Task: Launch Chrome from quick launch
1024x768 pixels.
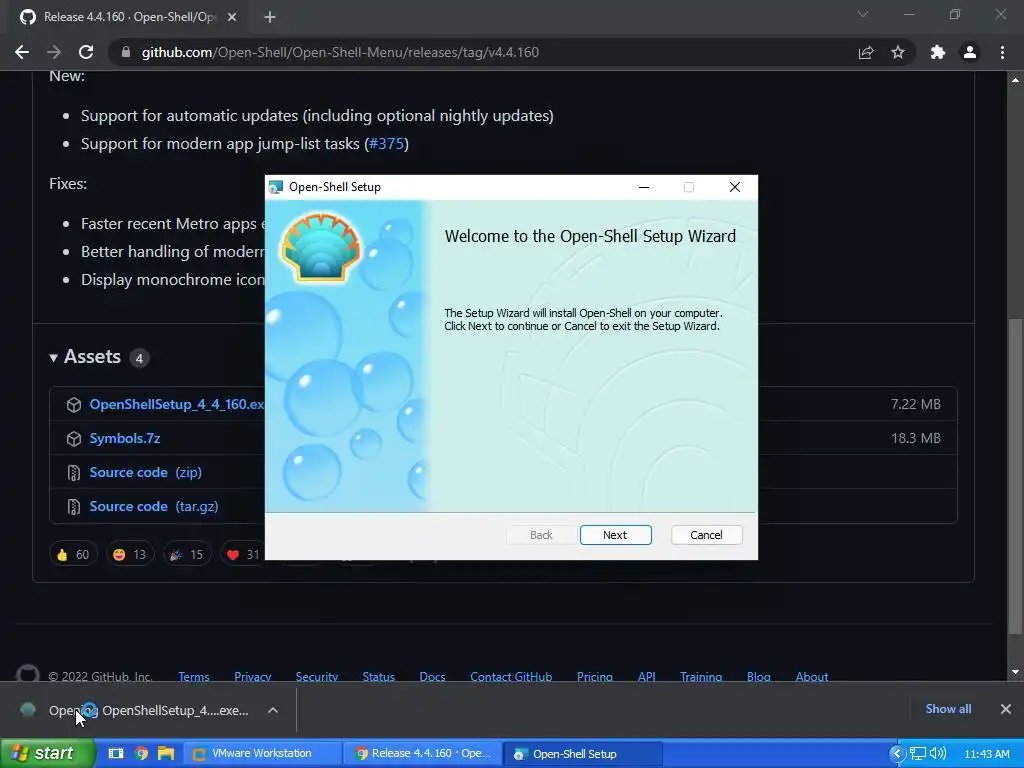Action: [x=141, y=753]
